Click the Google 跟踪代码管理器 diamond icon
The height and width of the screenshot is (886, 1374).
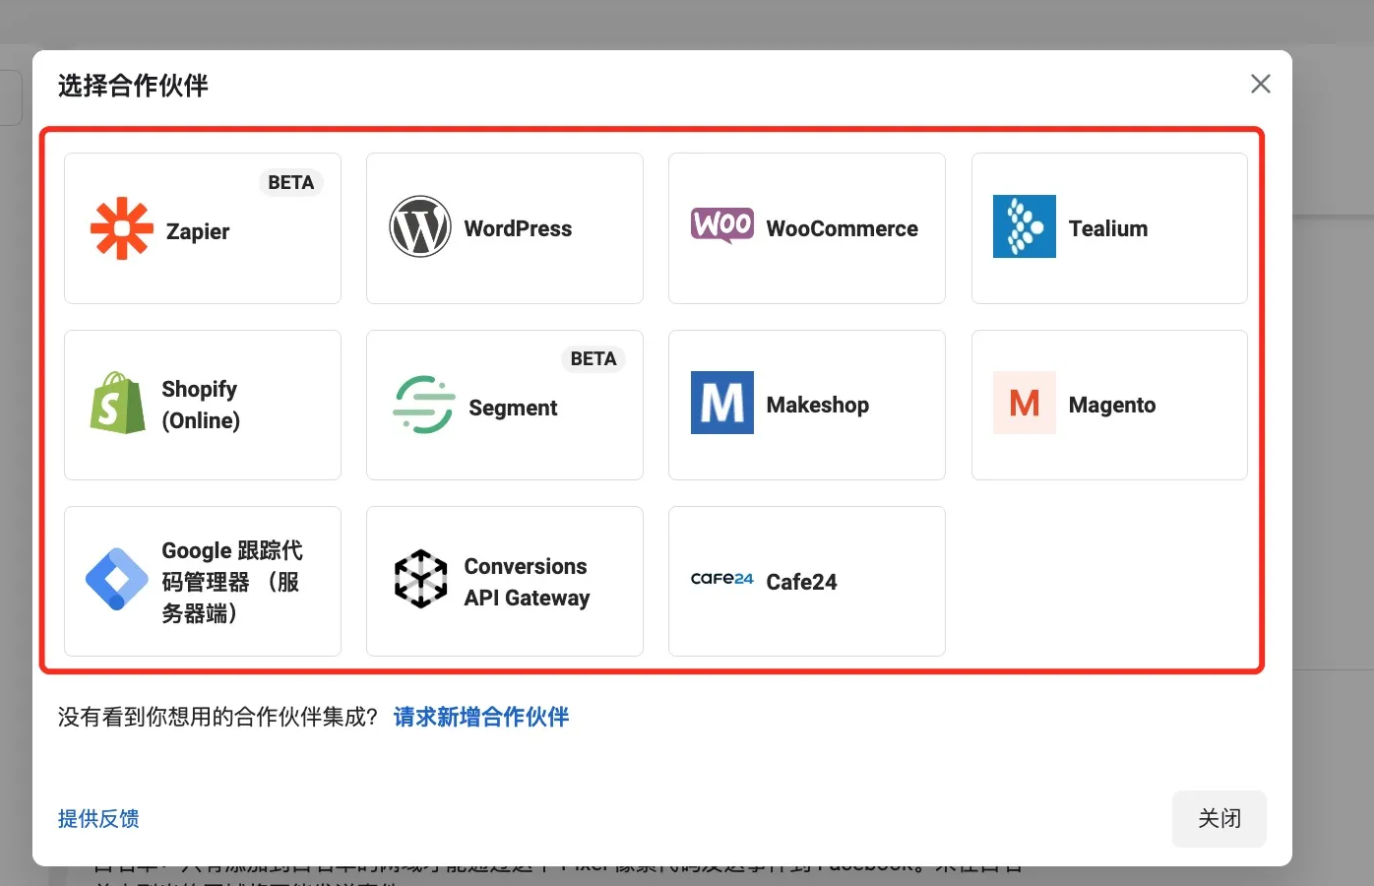click(116, 580)
